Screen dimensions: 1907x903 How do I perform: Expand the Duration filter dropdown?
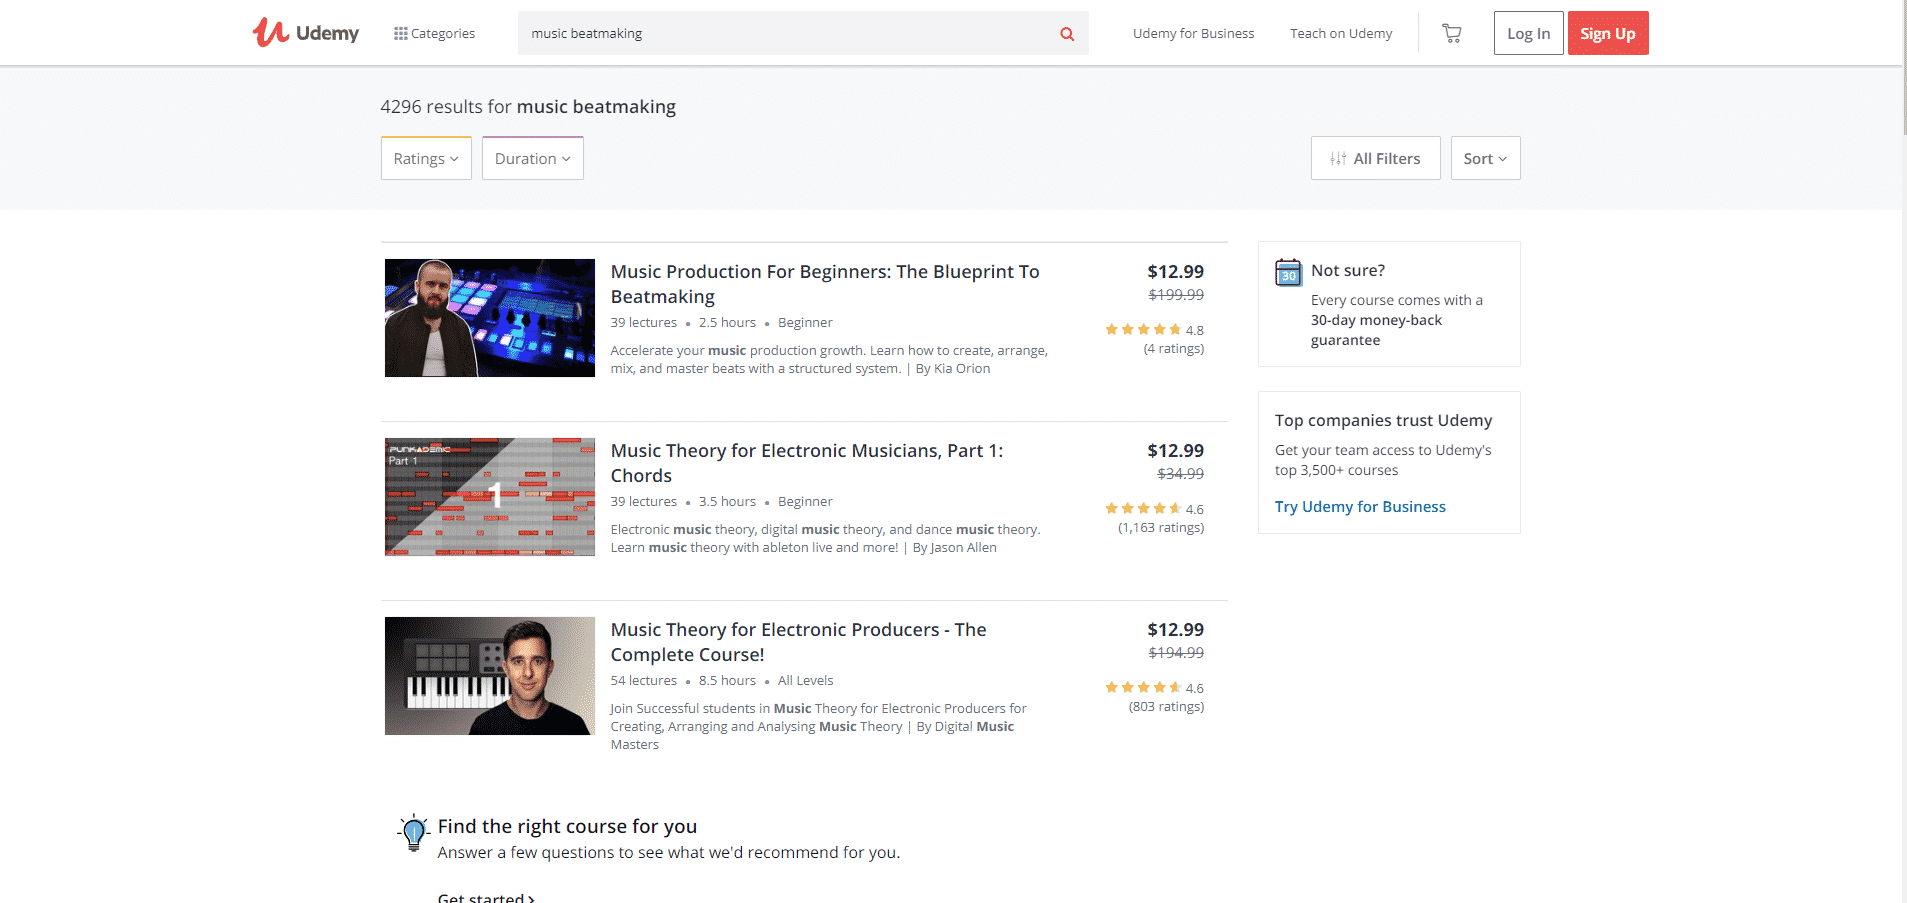[532, 159]
